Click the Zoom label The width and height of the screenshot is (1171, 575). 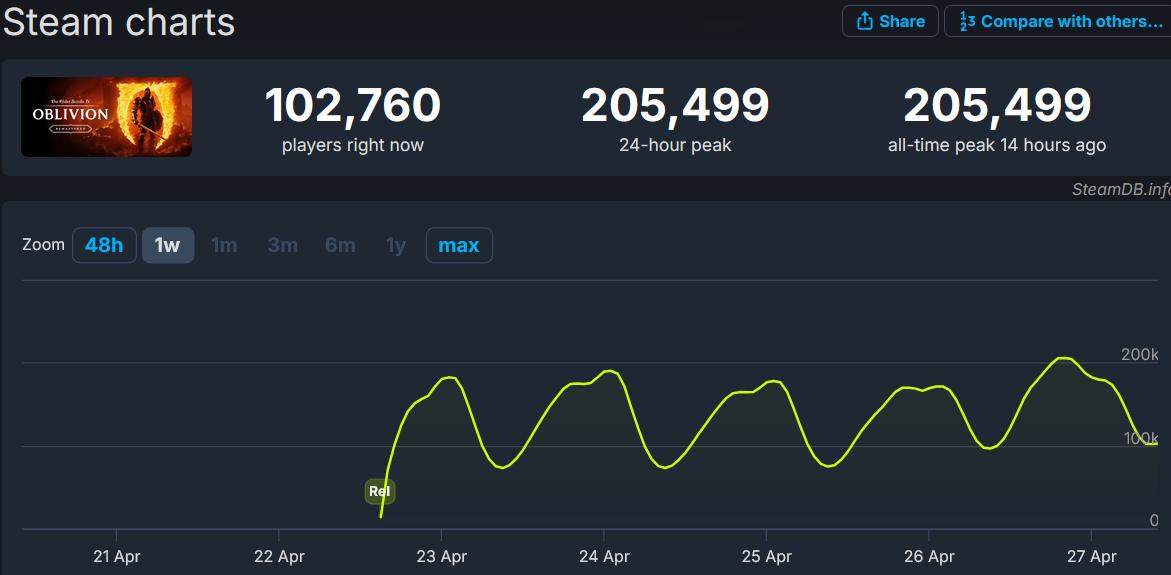click(x=43, y=245)
